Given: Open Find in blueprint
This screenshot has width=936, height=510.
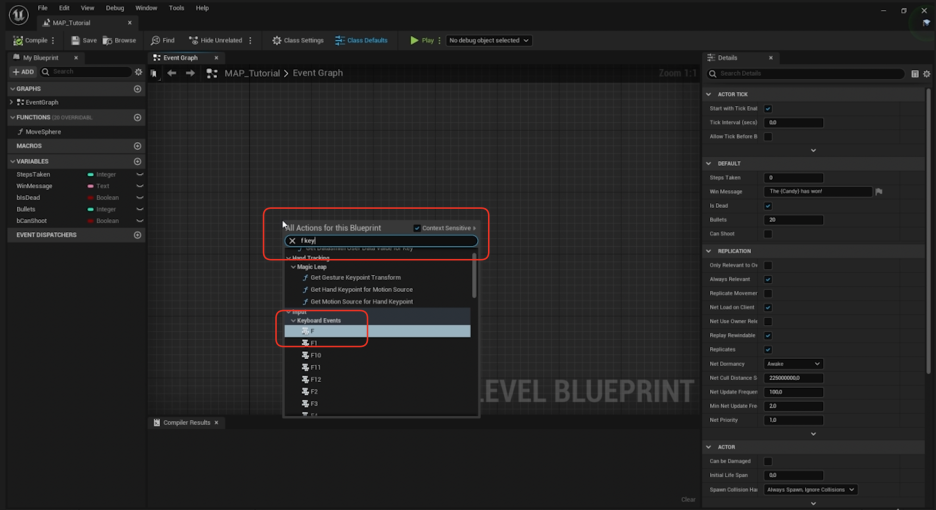Looking at the screenshot, I should pyautogui.click(x=162, y=41).
